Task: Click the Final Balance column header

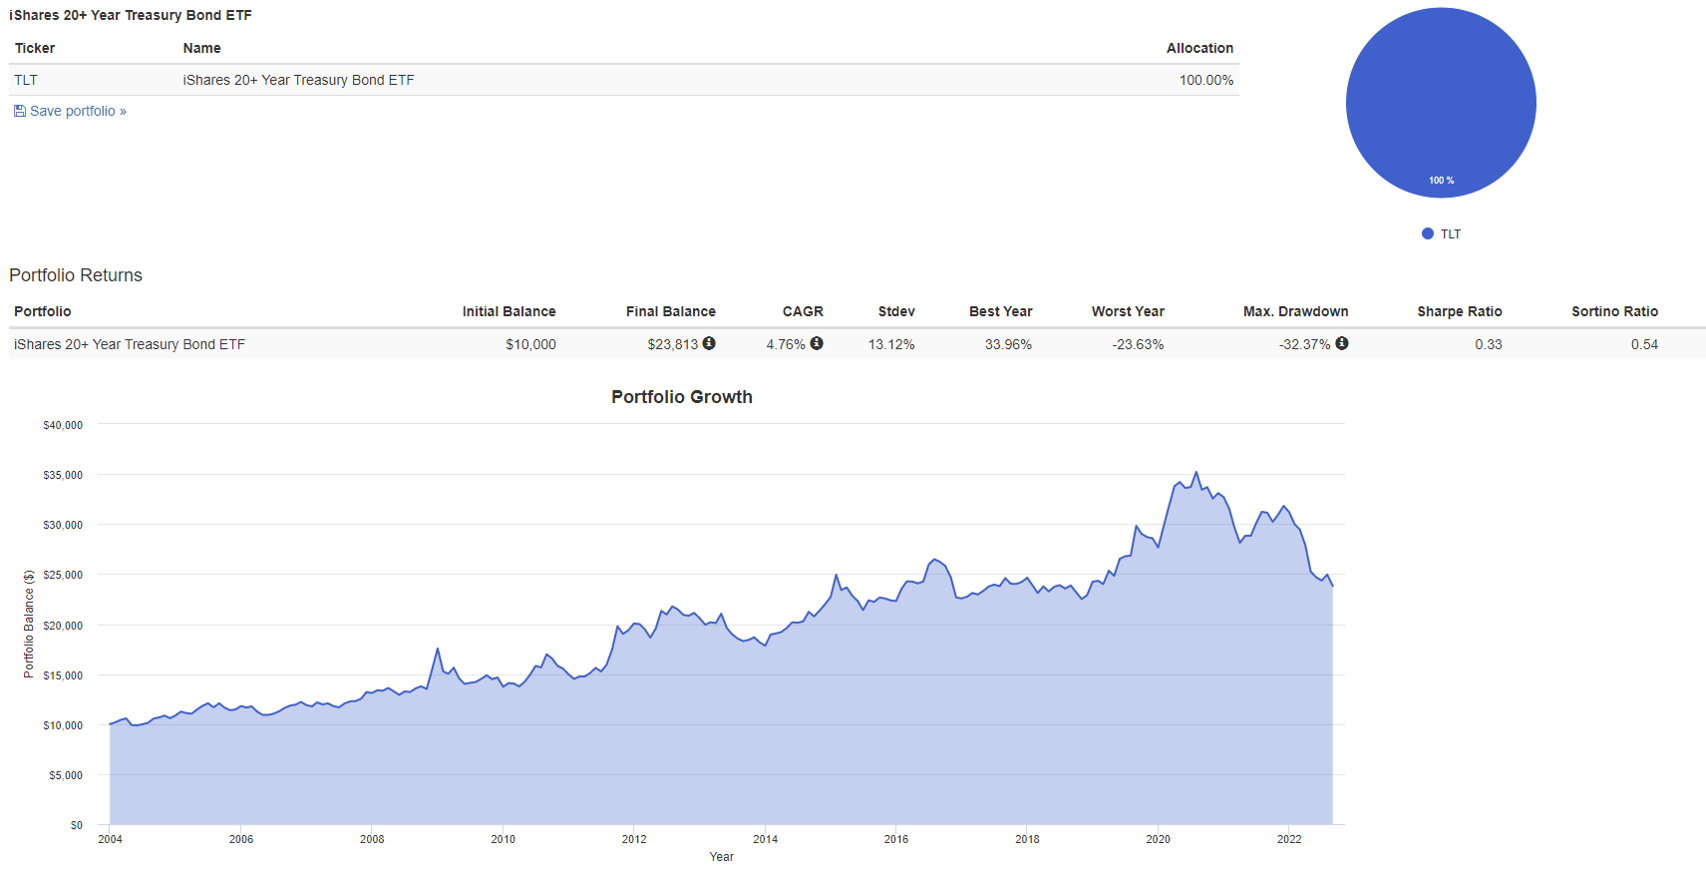Action: pyautogui.click(x=671, y=311)
